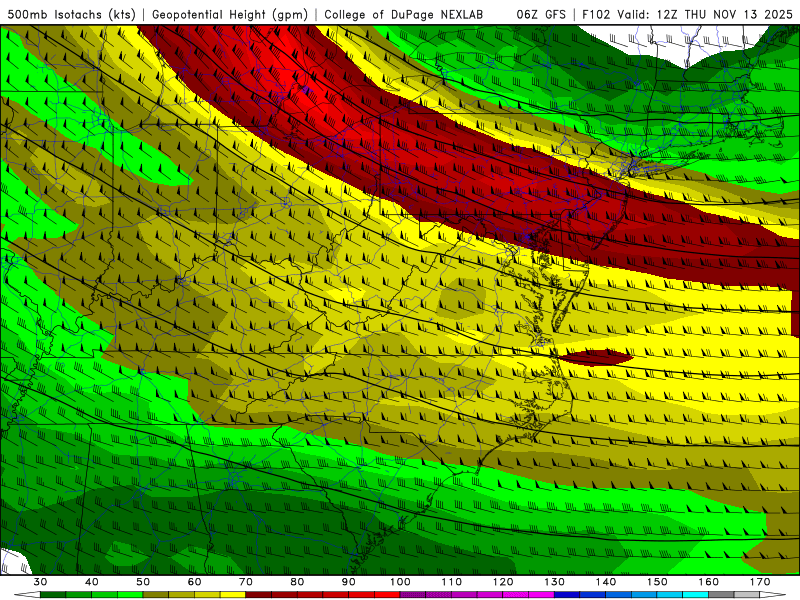Click the '150' value on the color scale
This screenshot has height=600, width=800.
(x=657, y=582)
